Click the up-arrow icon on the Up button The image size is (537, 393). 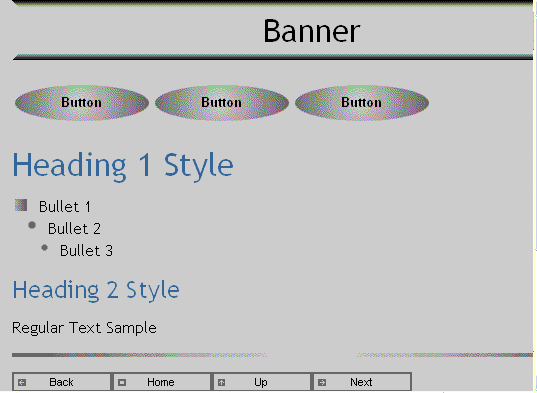(x=222, y=382)
